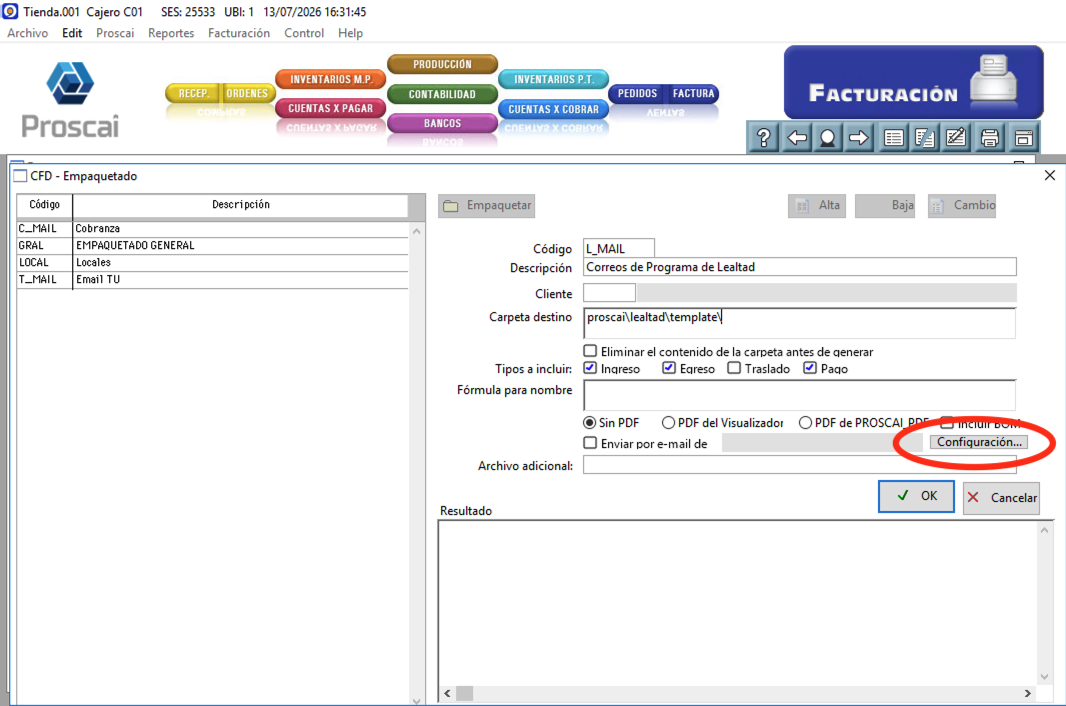Screen dimensions: 1066x706
Task: Confirm with the OK button
Action: click(x=916, y=497)
